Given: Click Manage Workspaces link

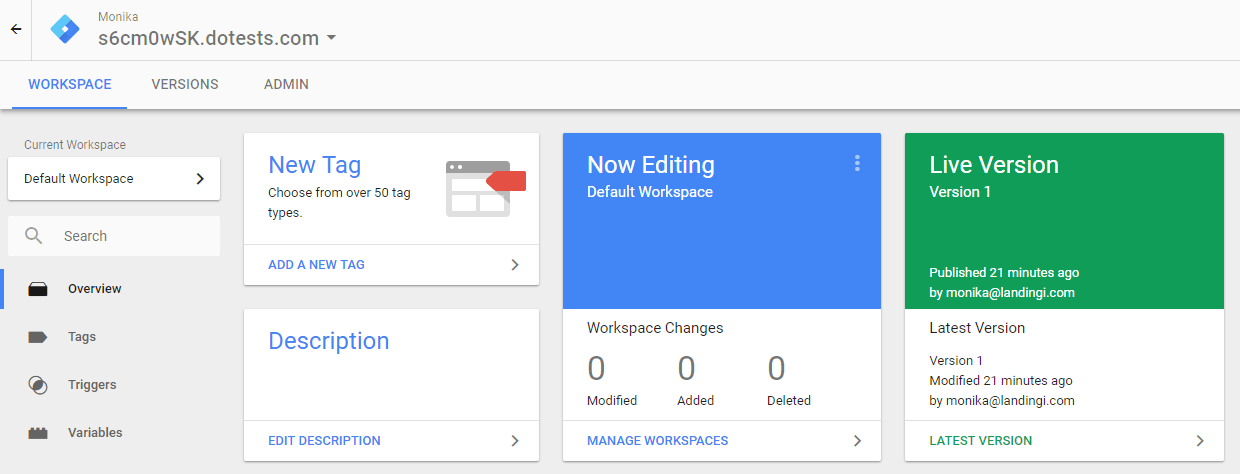Looking at the screenshot, I should (657, 440).
